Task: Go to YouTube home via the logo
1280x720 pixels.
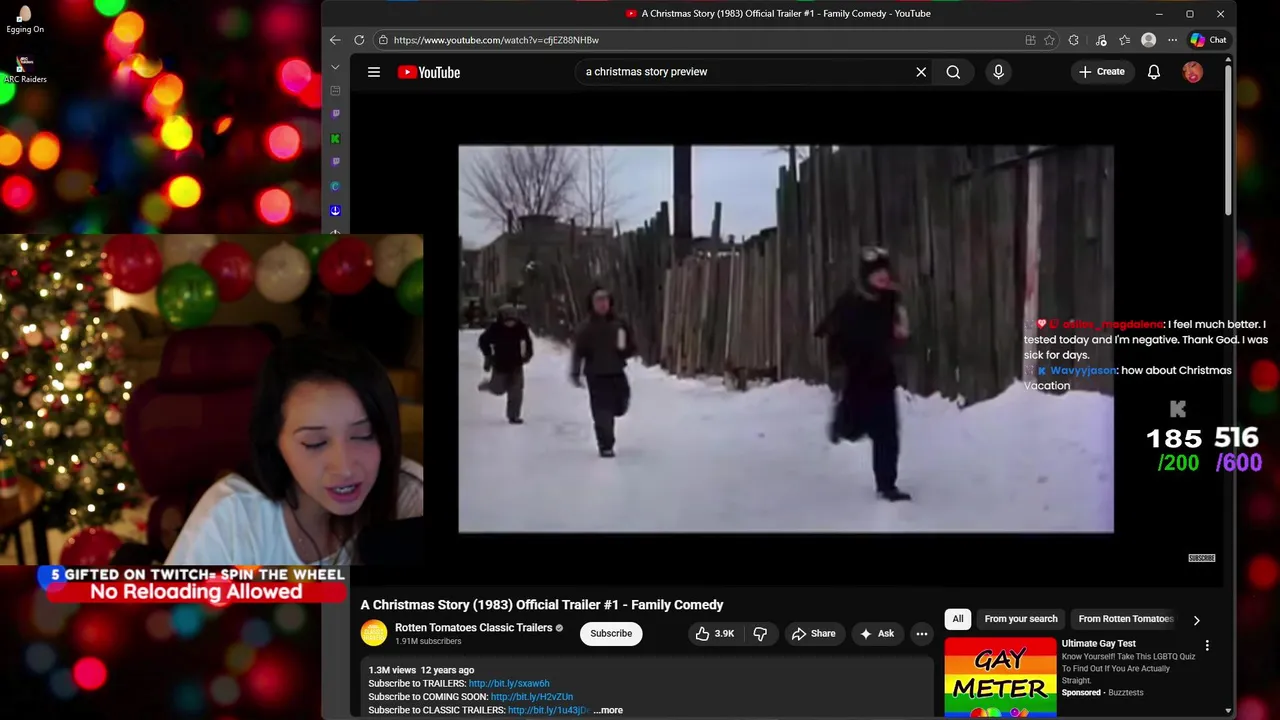Action: [429, 72]
